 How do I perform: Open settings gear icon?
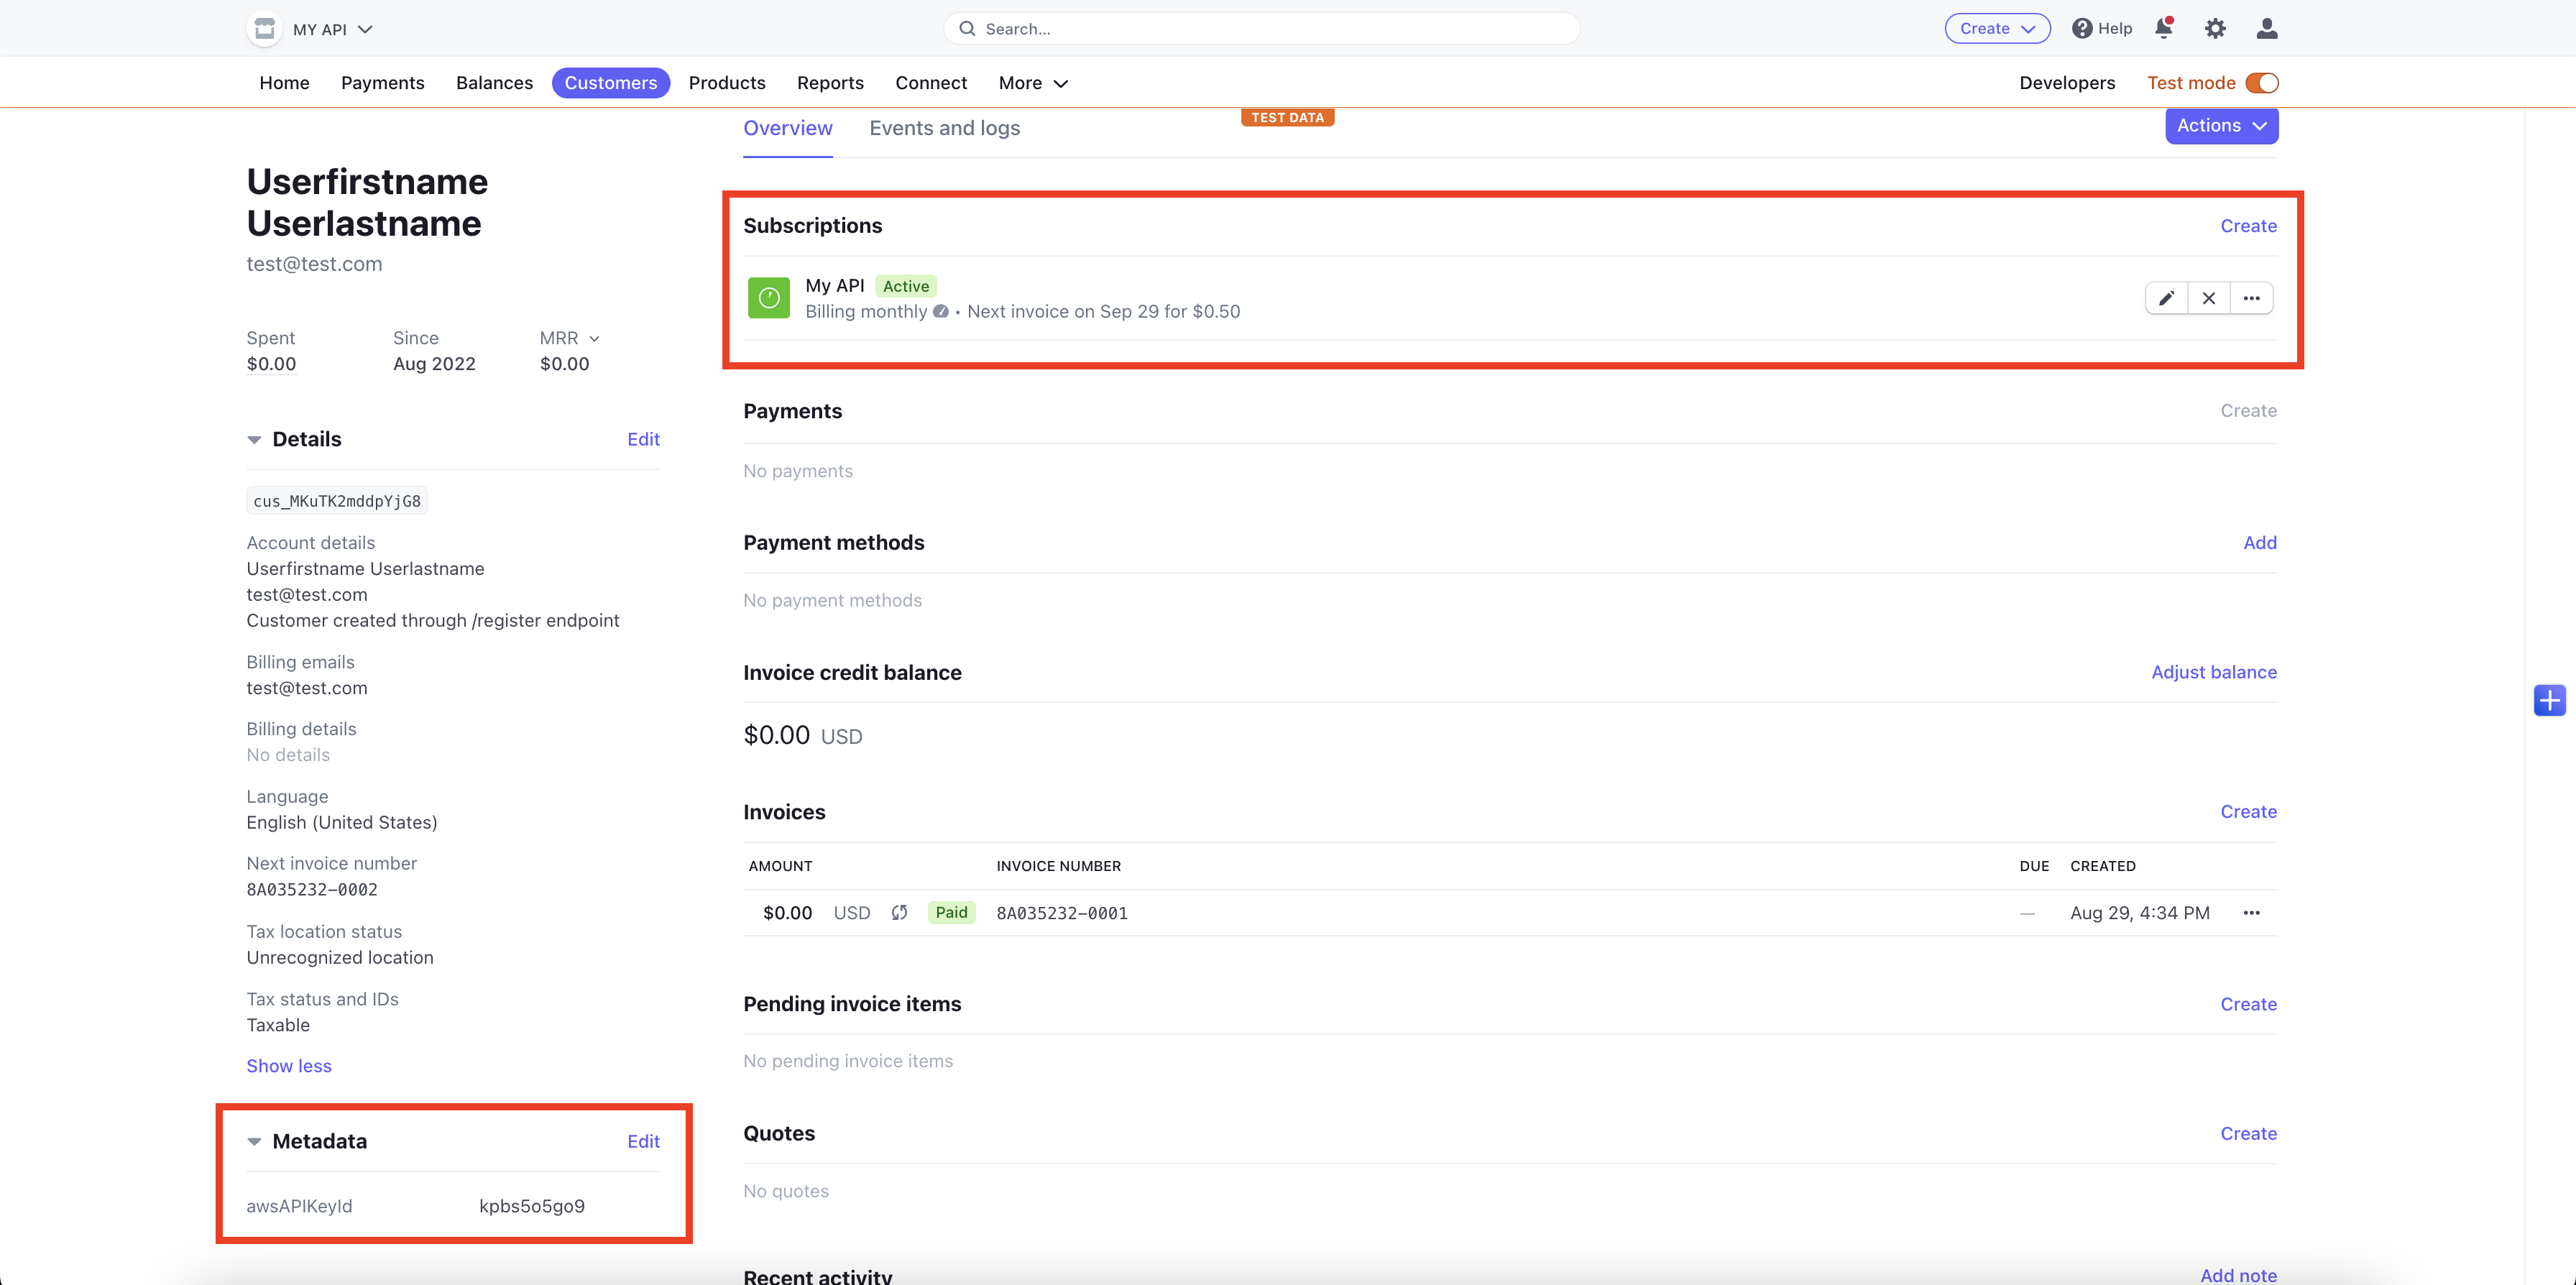(x=2215, y=29)
